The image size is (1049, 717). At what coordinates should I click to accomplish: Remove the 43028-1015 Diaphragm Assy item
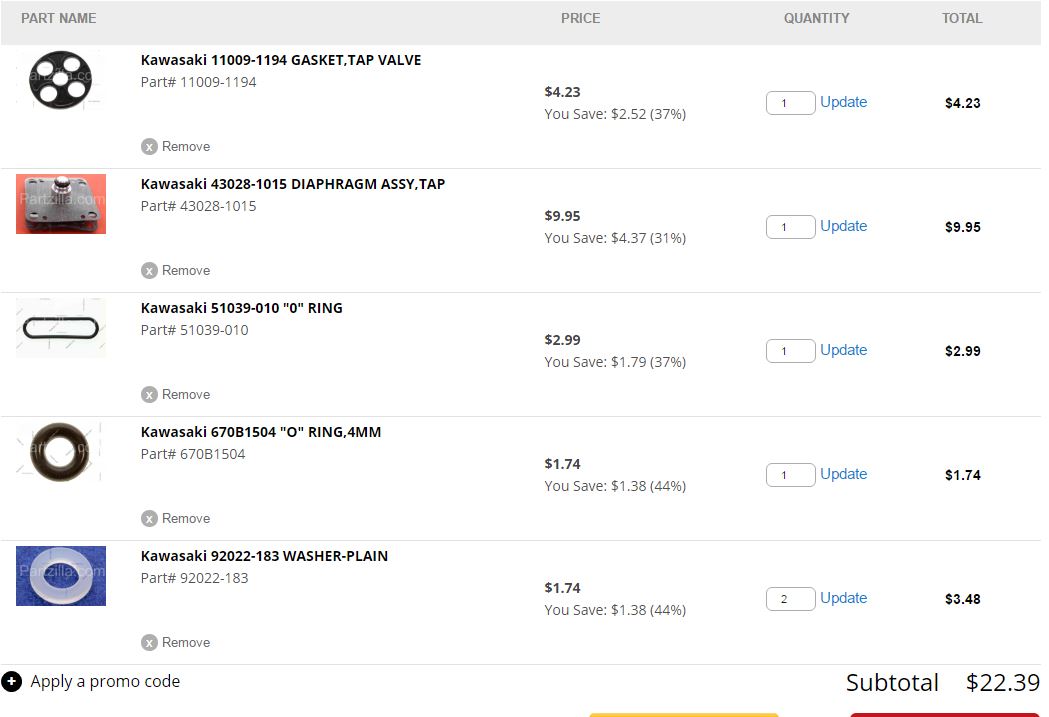pyautogui.click(x=176, y=270)
